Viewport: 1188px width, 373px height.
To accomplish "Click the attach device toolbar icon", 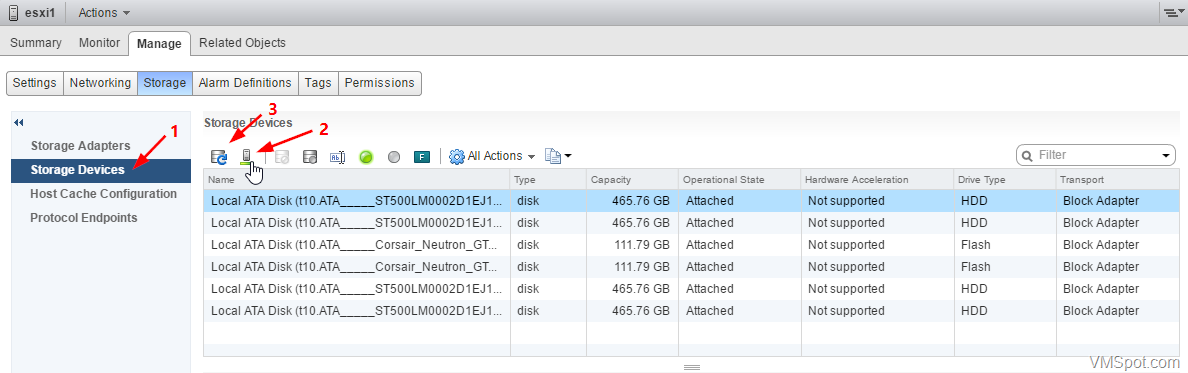I will pos(309,157).
